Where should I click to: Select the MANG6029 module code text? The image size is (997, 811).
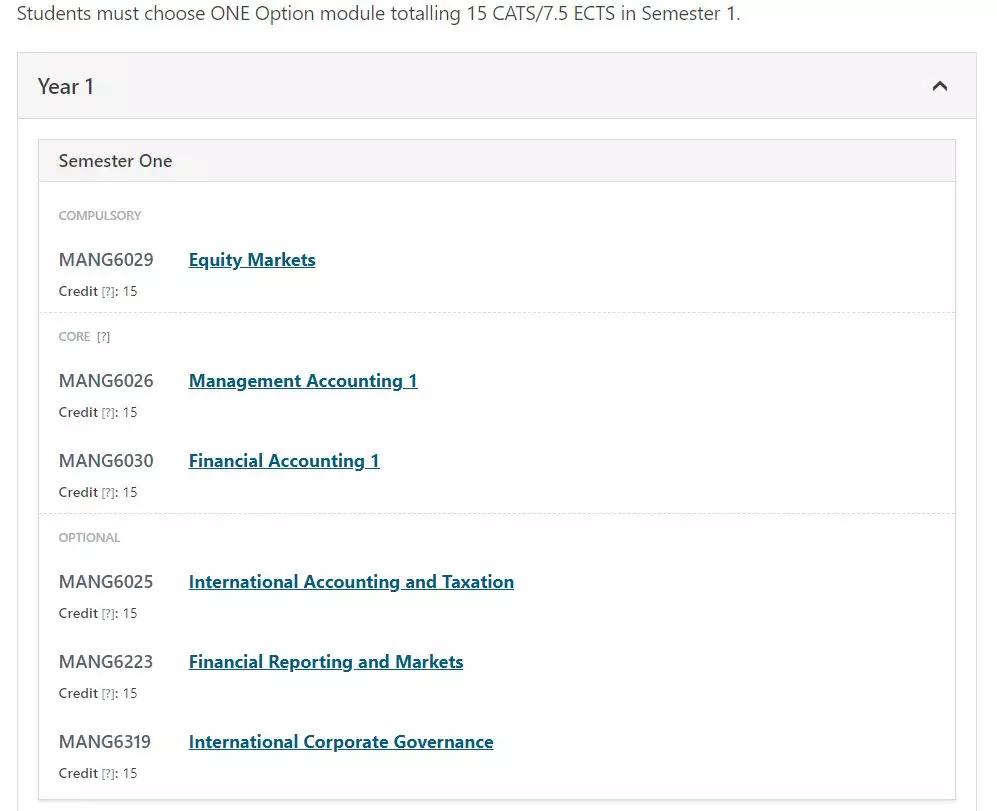[106, 260]
